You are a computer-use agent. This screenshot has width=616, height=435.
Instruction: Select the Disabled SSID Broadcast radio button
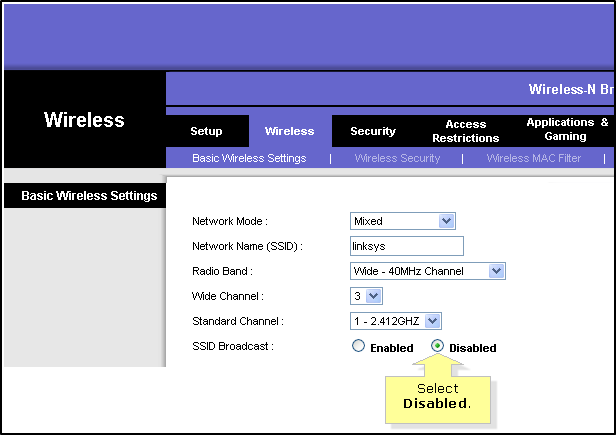437,346
